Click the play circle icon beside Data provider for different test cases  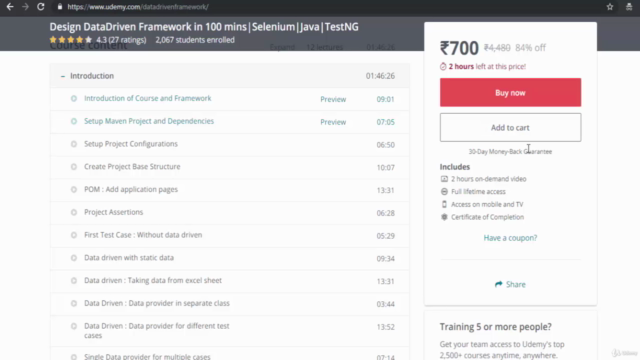coord(74,326)
